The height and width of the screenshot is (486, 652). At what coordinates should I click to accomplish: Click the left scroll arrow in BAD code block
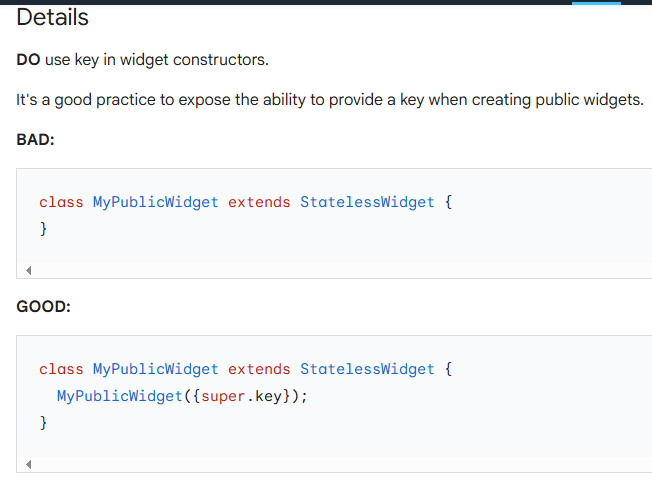[x=28, y=270]
